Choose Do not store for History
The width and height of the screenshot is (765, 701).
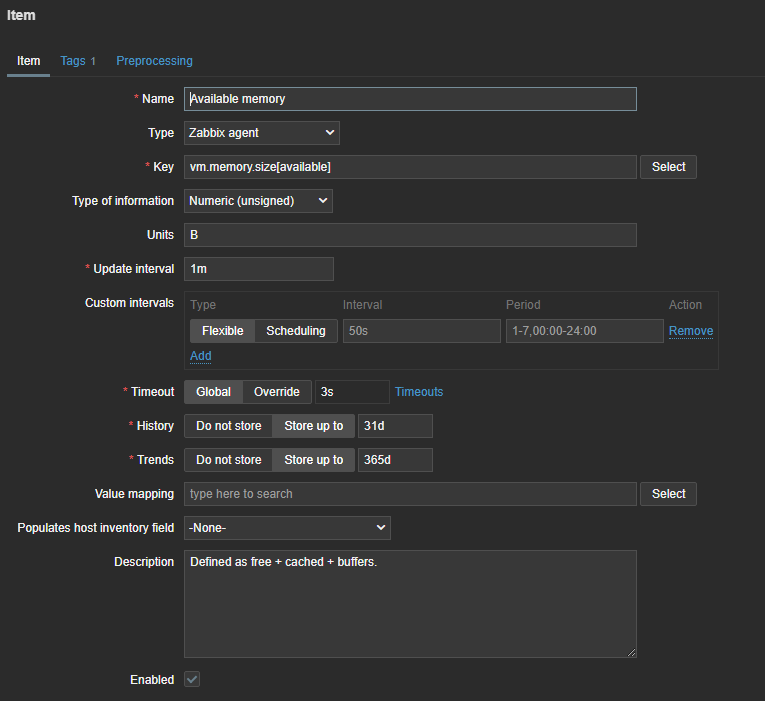(228, 426)
